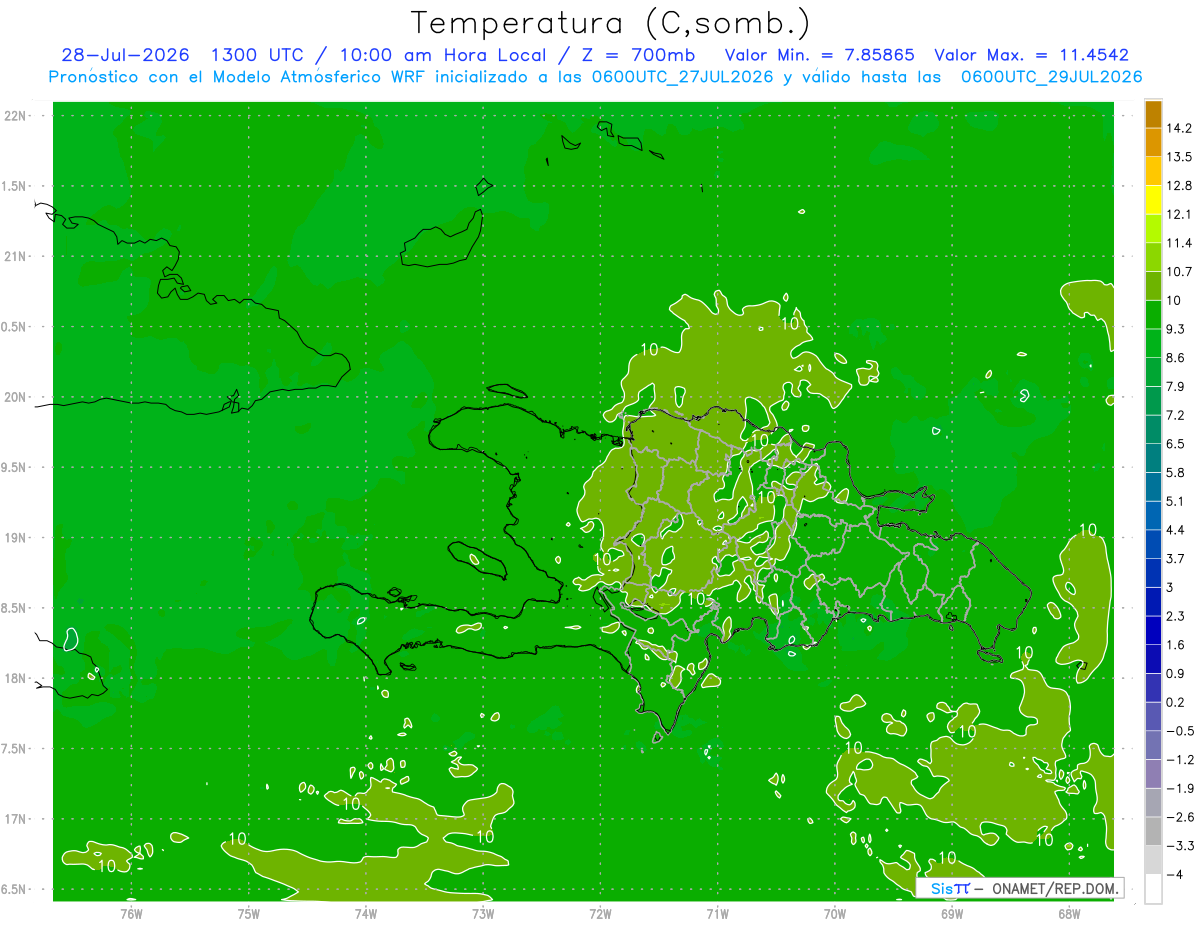Click the "0.9" color scale value
This screenshot has height=927, width=1200.
pyautogui.click(x=1176, y=673)
